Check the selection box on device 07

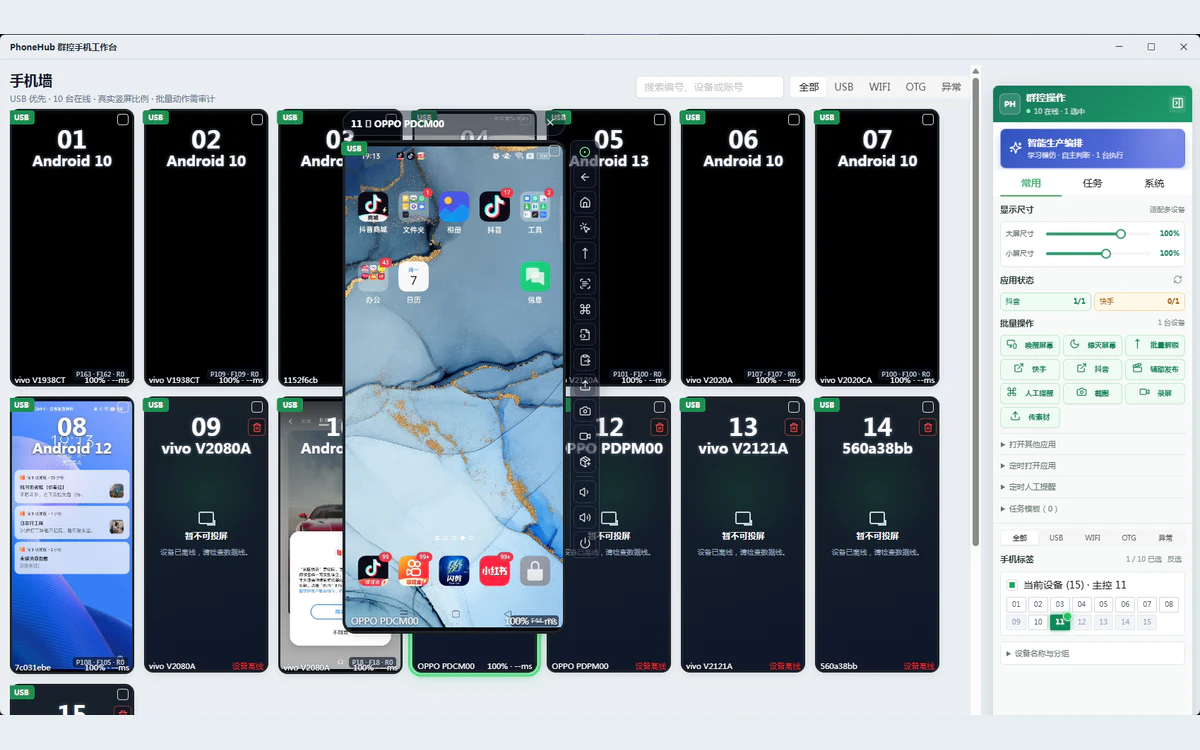pyautogui.click(x=928, y=119)
